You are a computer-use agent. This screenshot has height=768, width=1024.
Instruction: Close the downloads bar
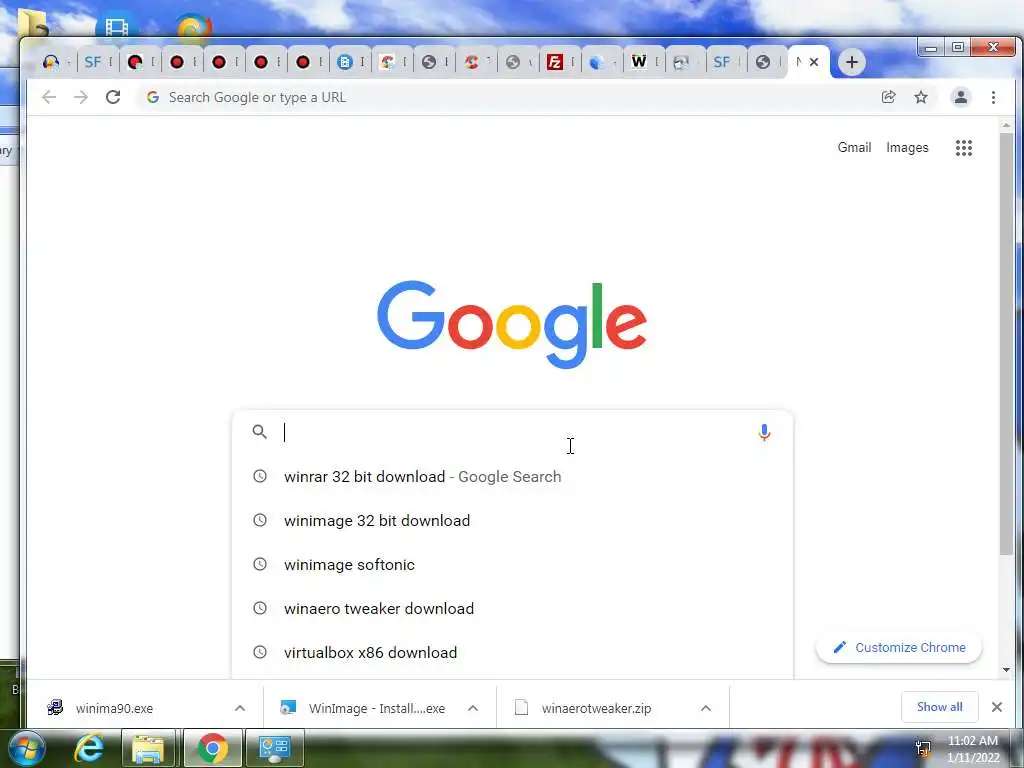coord(997,707)
